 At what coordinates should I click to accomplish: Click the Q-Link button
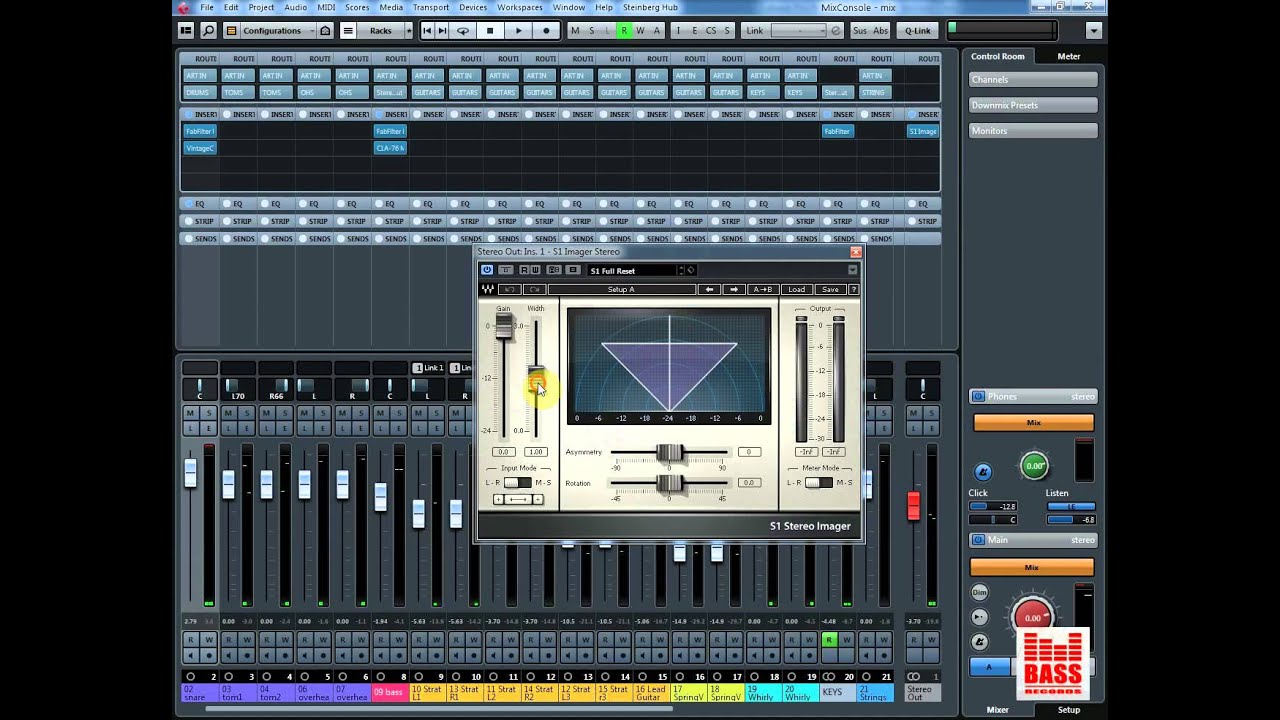tap(917, 31)
